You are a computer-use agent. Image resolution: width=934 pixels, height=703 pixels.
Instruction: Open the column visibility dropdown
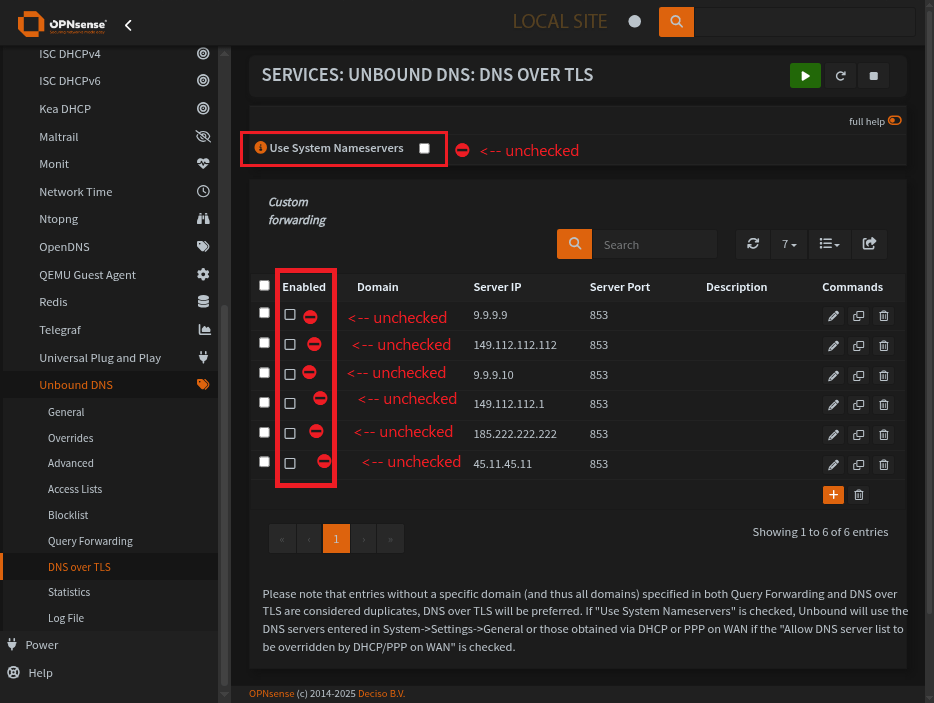coord(829,244)
